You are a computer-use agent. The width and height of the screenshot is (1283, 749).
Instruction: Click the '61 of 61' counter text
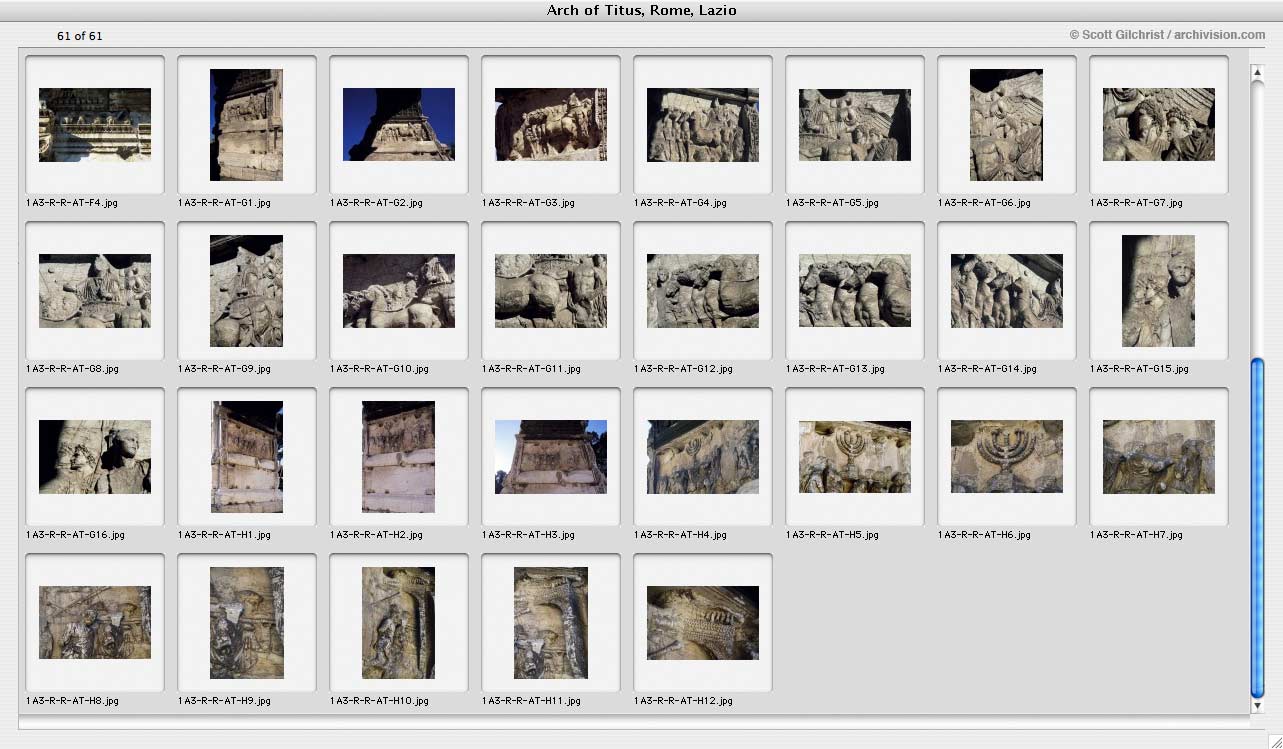pyautogui.click(x=80, y=36)
